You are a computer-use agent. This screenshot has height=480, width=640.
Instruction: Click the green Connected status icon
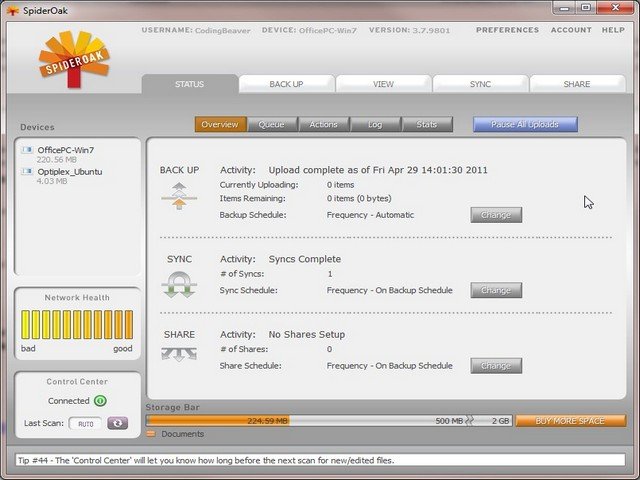[100, 401]
